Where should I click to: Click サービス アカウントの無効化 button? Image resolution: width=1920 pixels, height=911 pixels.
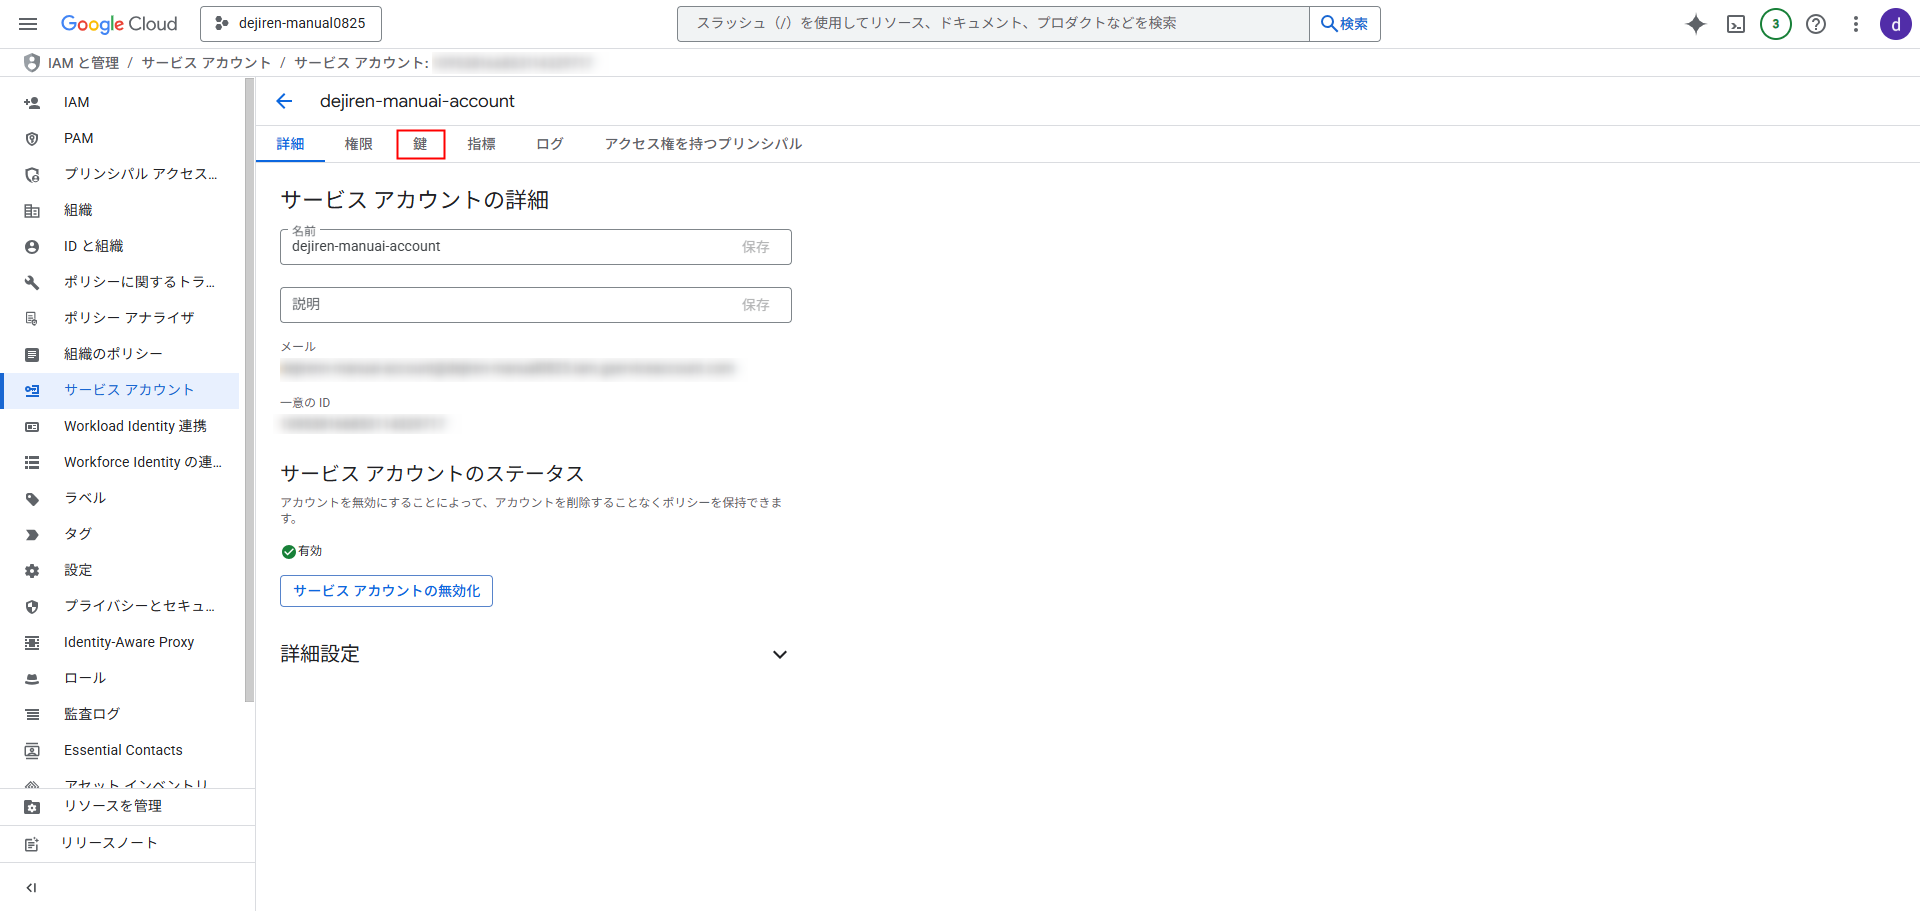pyautogui.click(x=386, y=591)
